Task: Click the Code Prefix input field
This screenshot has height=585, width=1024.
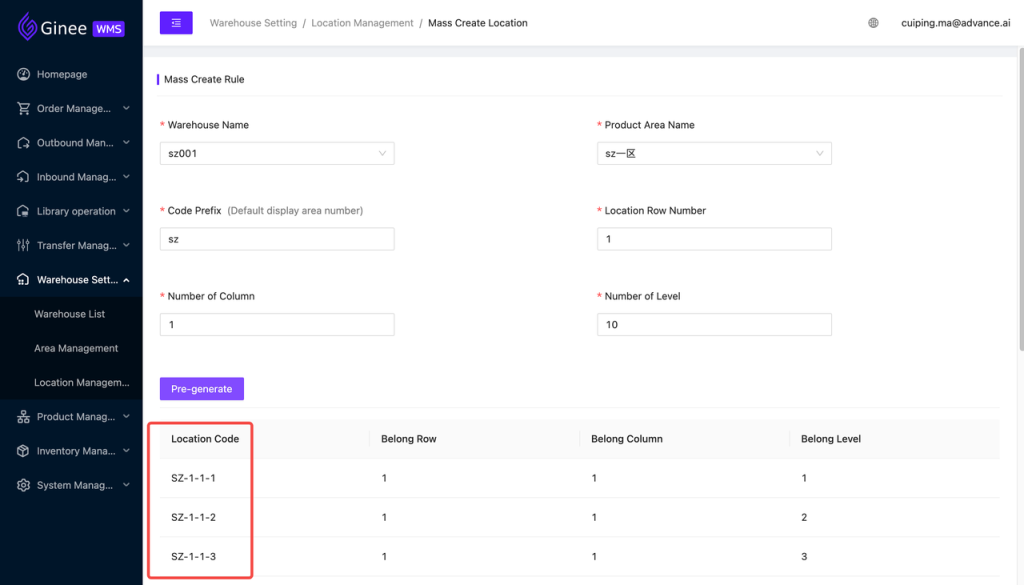Action: click(277, 239)
